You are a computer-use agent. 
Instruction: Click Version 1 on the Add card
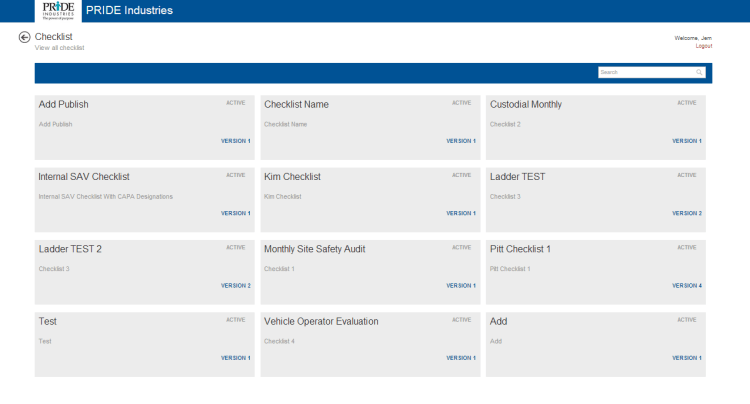686,357
